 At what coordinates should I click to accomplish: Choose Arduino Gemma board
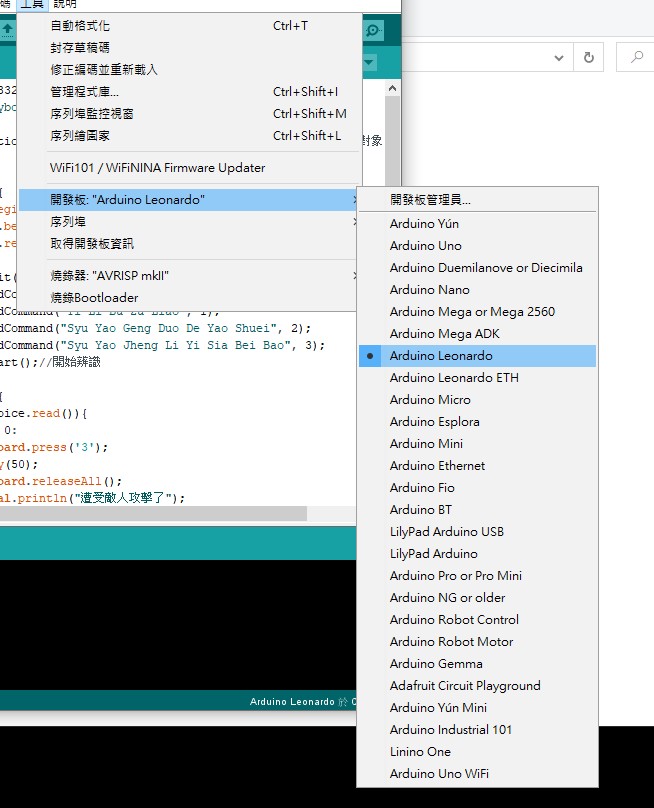pyautogui.click(x=477, y=664)
